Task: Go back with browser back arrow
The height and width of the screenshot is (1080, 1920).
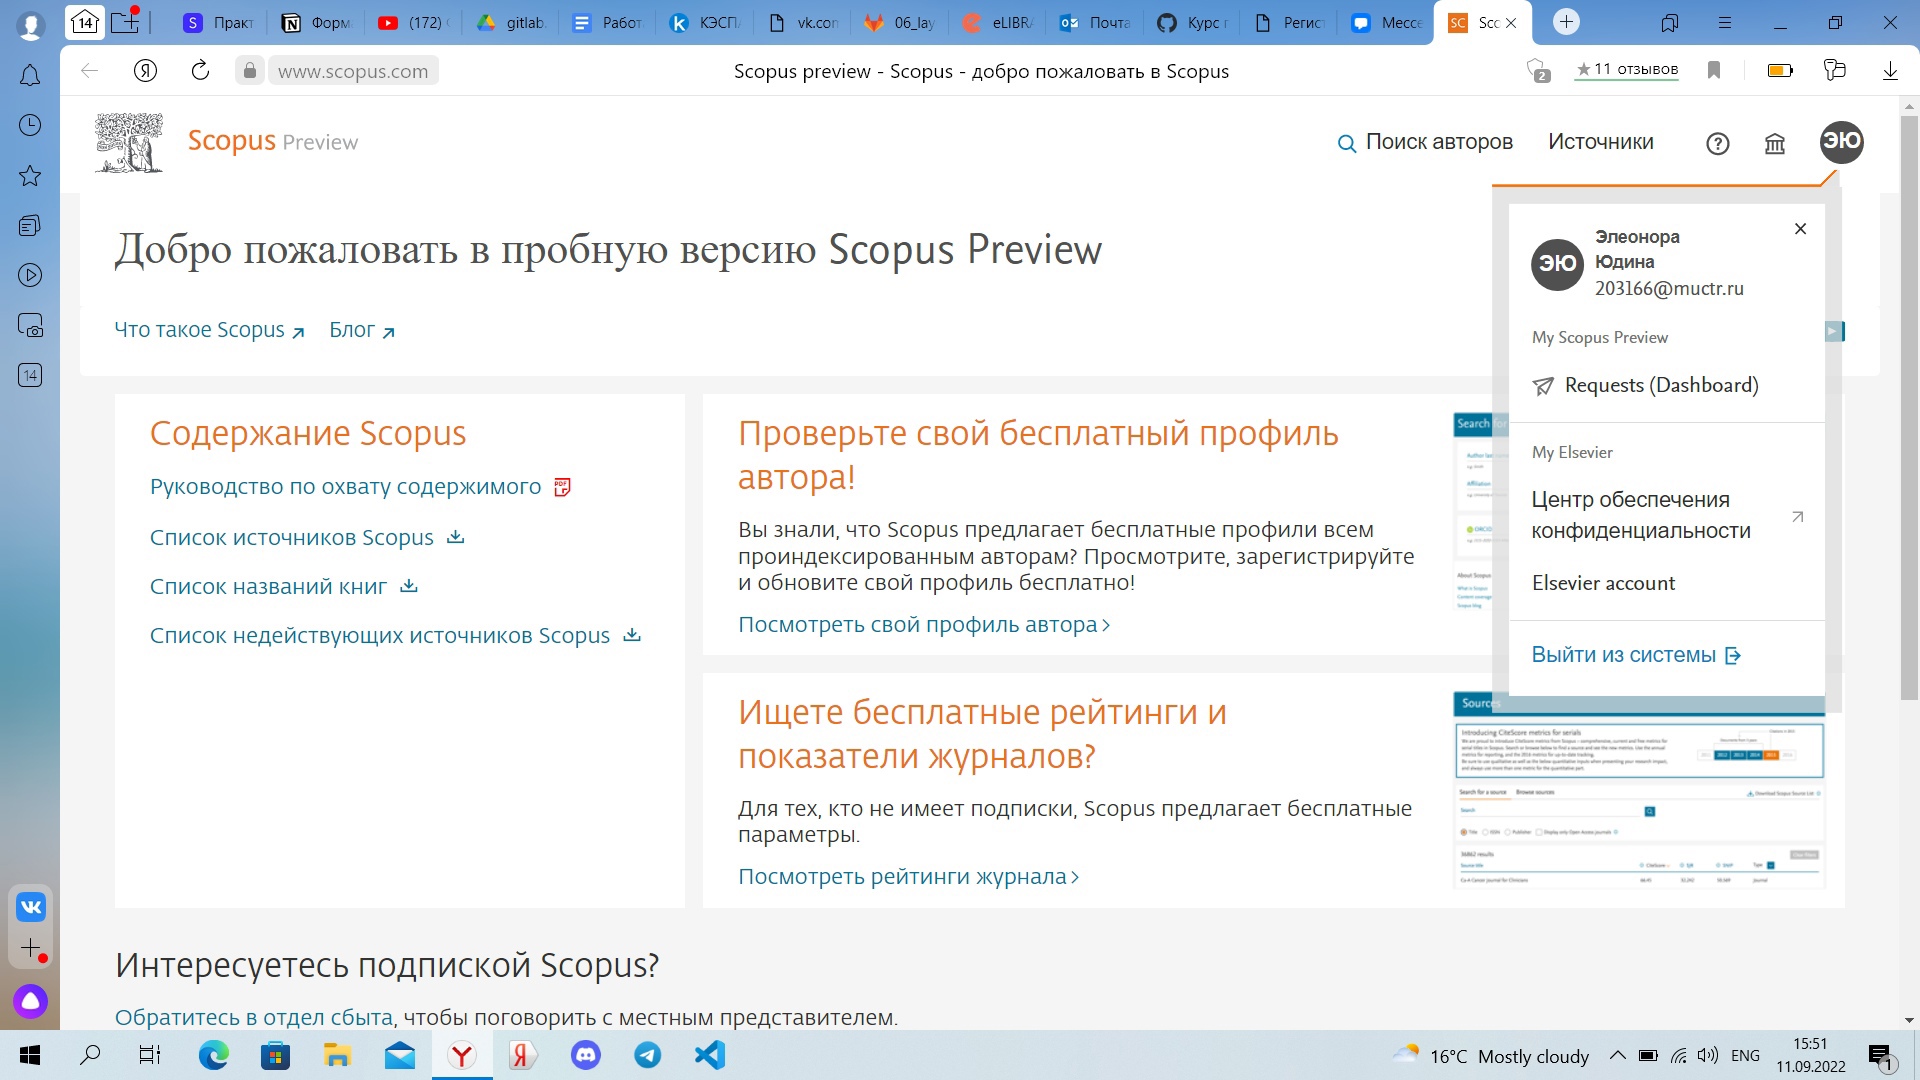Action: [x=89, y=70]
